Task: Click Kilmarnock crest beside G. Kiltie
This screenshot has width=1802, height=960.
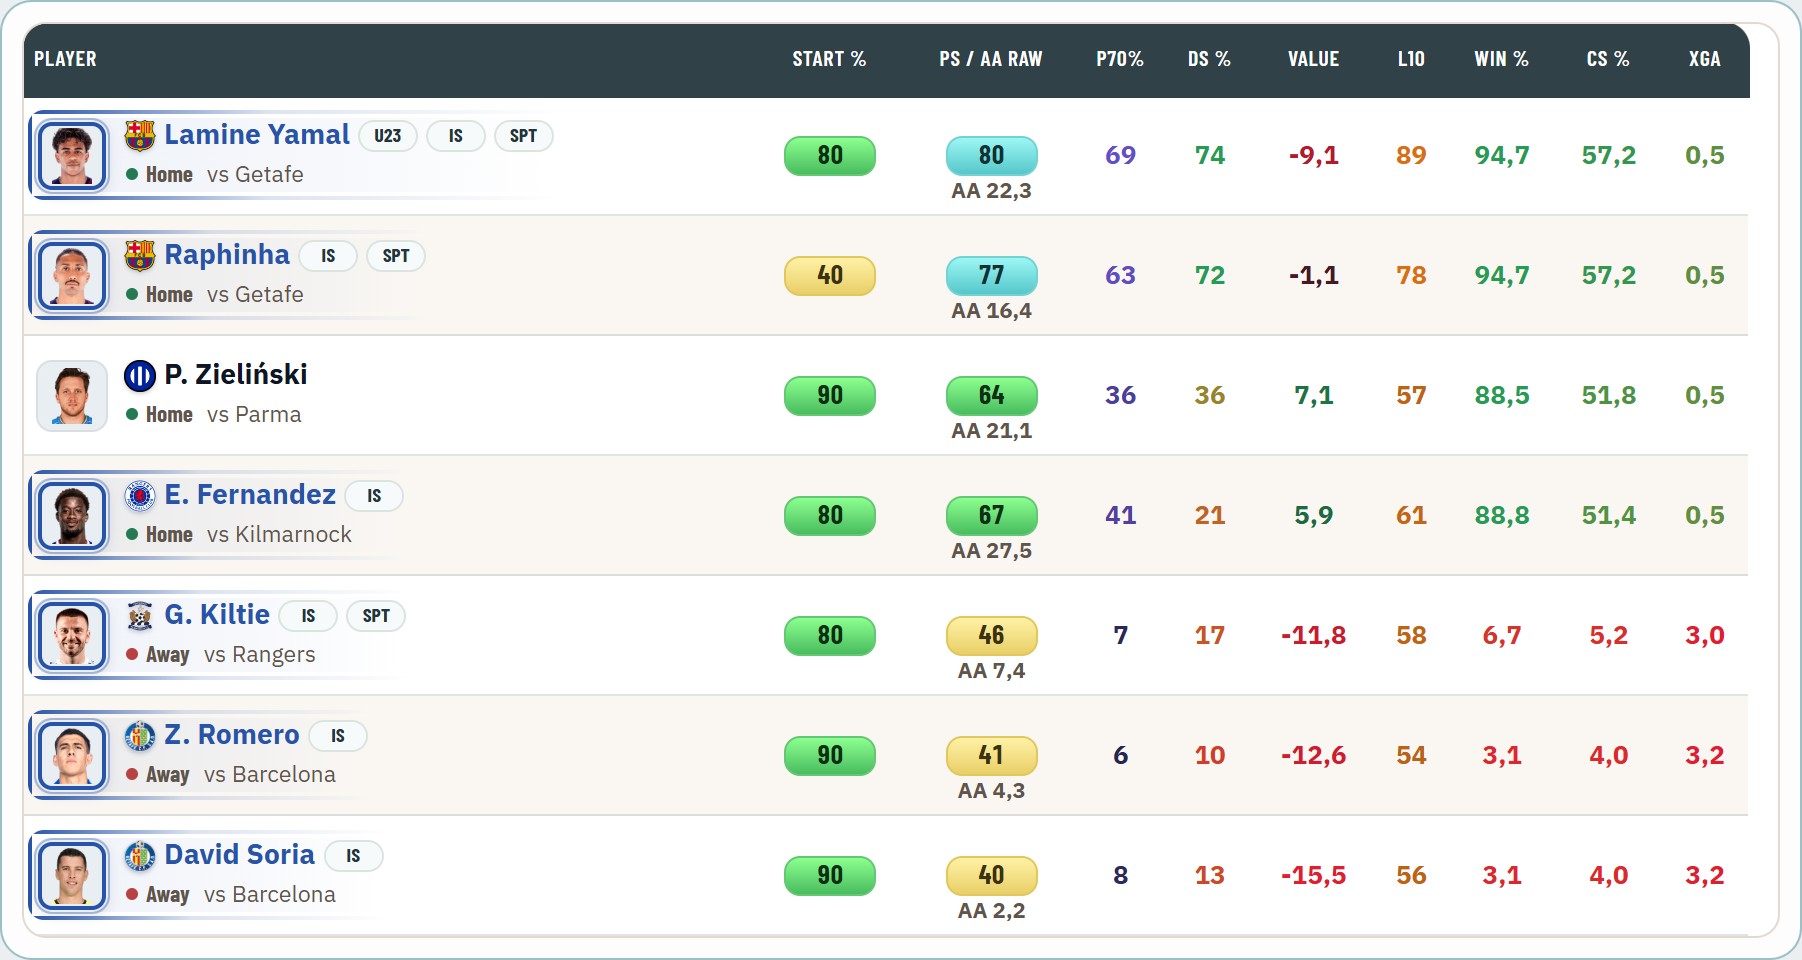Action: tap(140, 615)
